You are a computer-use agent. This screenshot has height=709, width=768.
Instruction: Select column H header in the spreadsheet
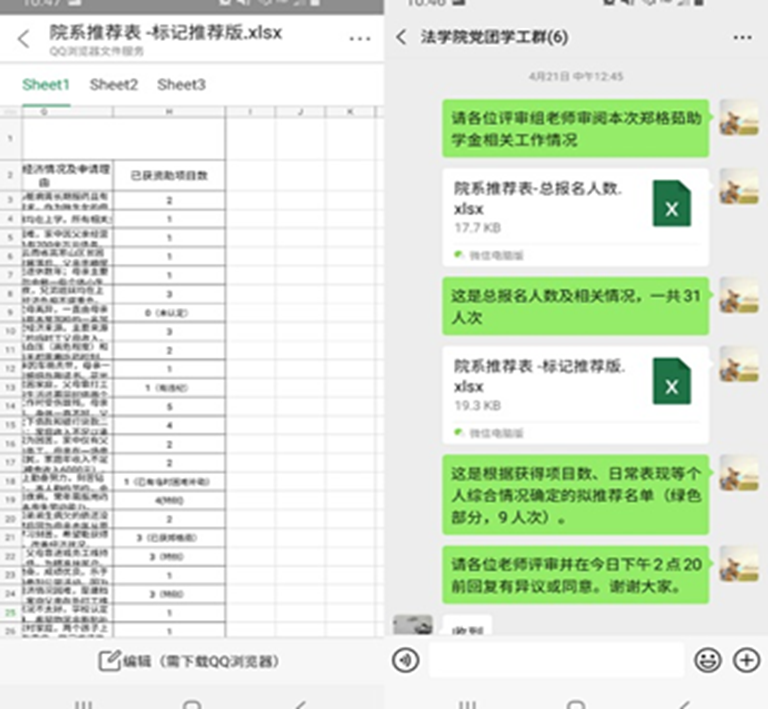169,112
